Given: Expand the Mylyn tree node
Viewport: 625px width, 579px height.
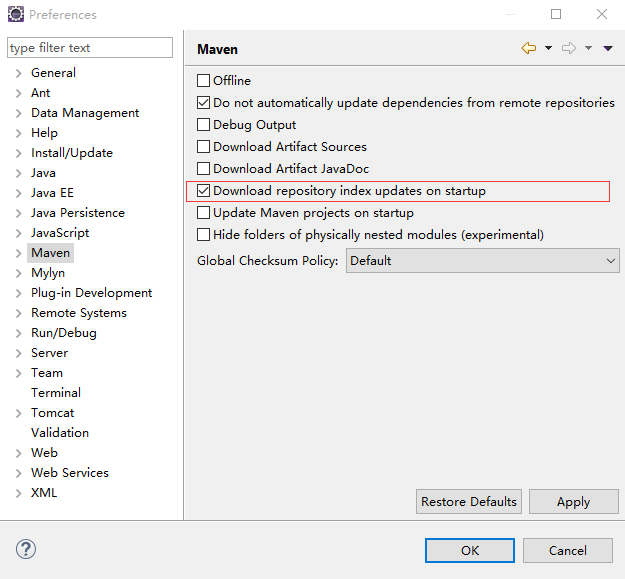Looking at the screenshot, I should click(18, 273).
